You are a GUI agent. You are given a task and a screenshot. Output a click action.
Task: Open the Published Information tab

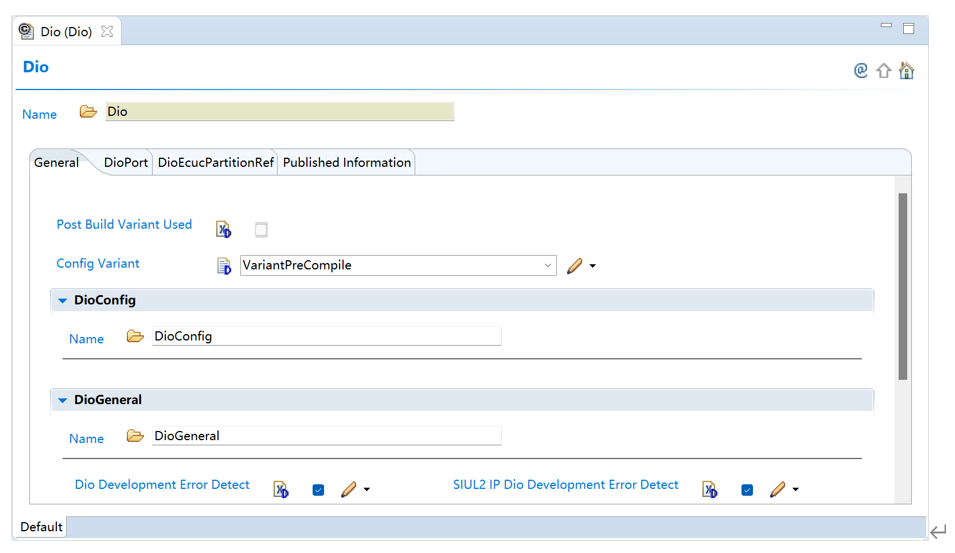(346, 163)
